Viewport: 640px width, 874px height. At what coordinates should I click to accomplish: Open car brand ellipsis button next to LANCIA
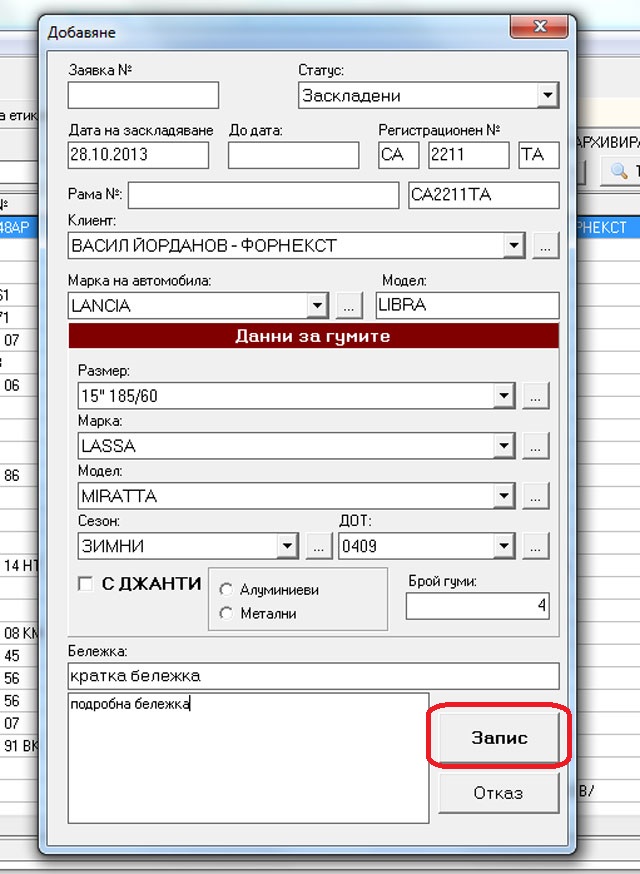(350, 305)
